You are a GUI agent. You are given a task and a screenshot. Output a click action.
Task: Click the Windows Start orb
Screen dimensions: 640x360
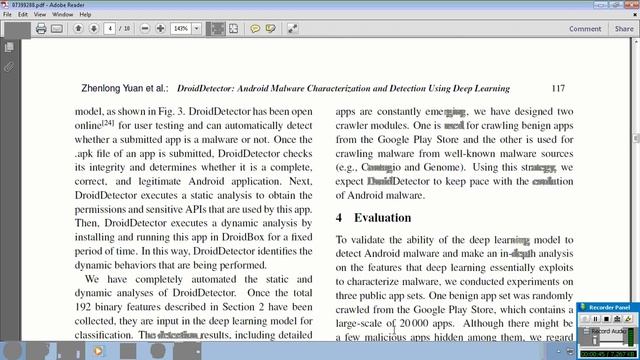tap(12, 350)
